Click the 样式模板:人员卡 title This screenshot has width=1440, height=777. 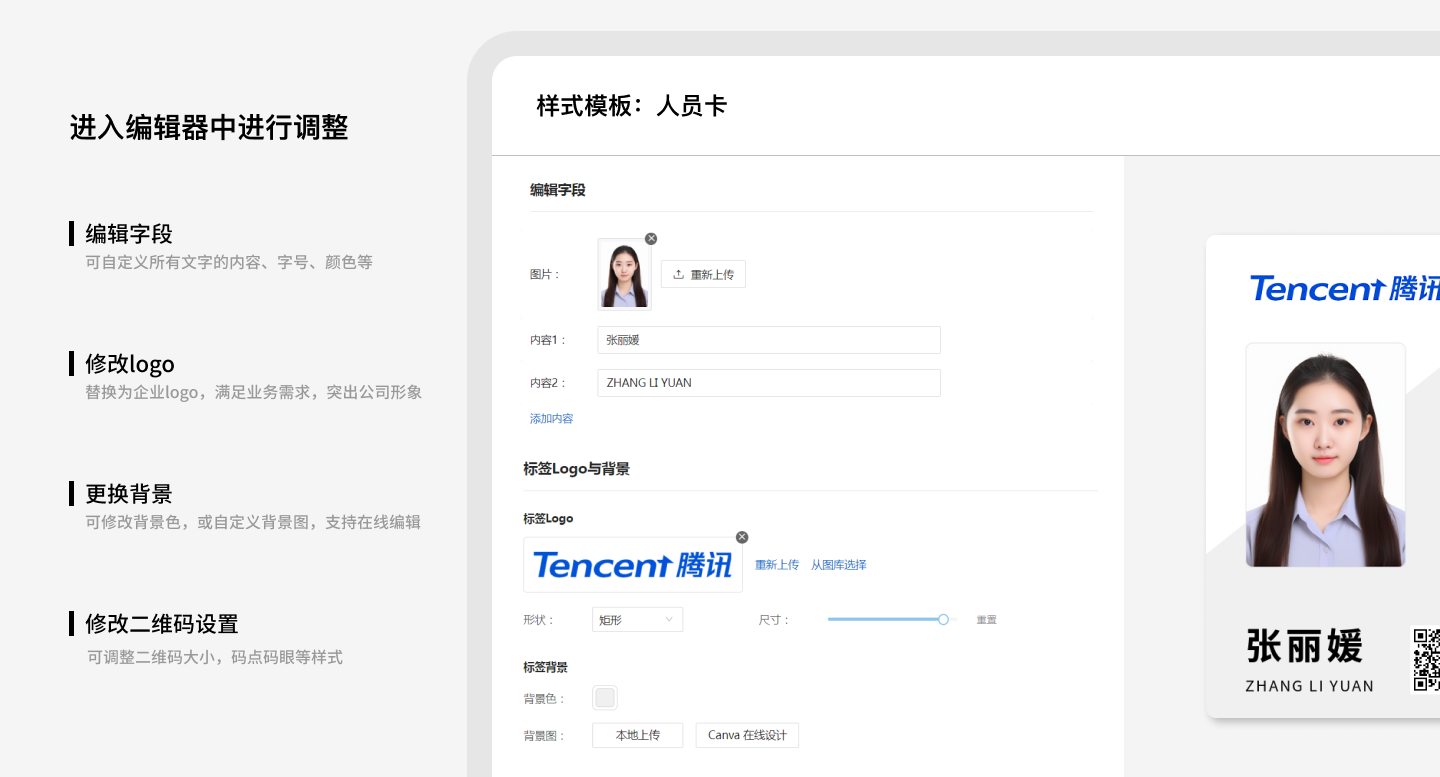click(x=632, y=106)
